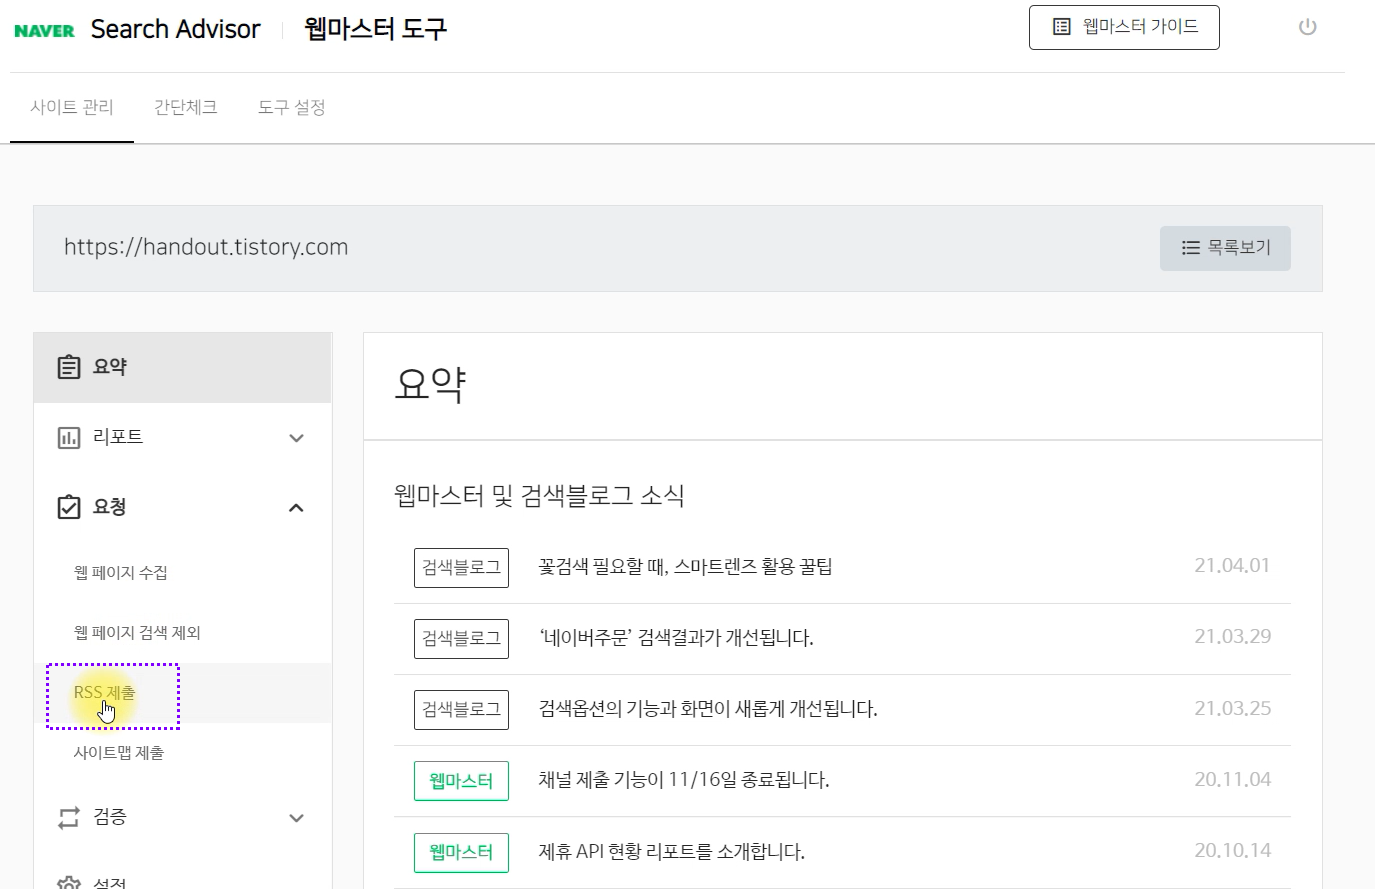Screen dimensions: 1375x889
Task: Click site URL https://handout.tistory.com
Action: coord(206,247)
